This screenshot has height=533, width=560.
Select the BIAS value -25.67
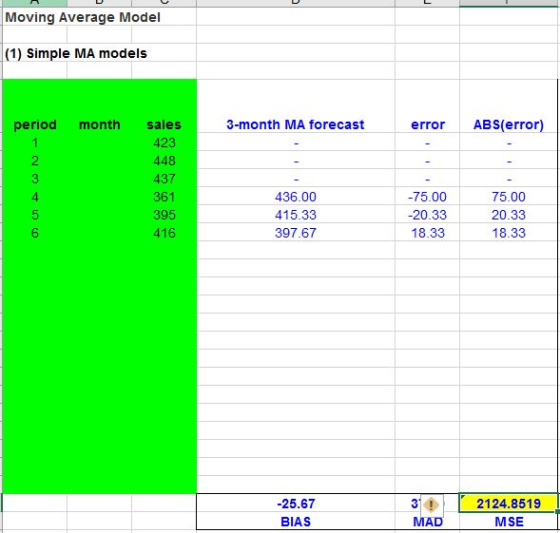pyautogui.click(x=296, y=504)
